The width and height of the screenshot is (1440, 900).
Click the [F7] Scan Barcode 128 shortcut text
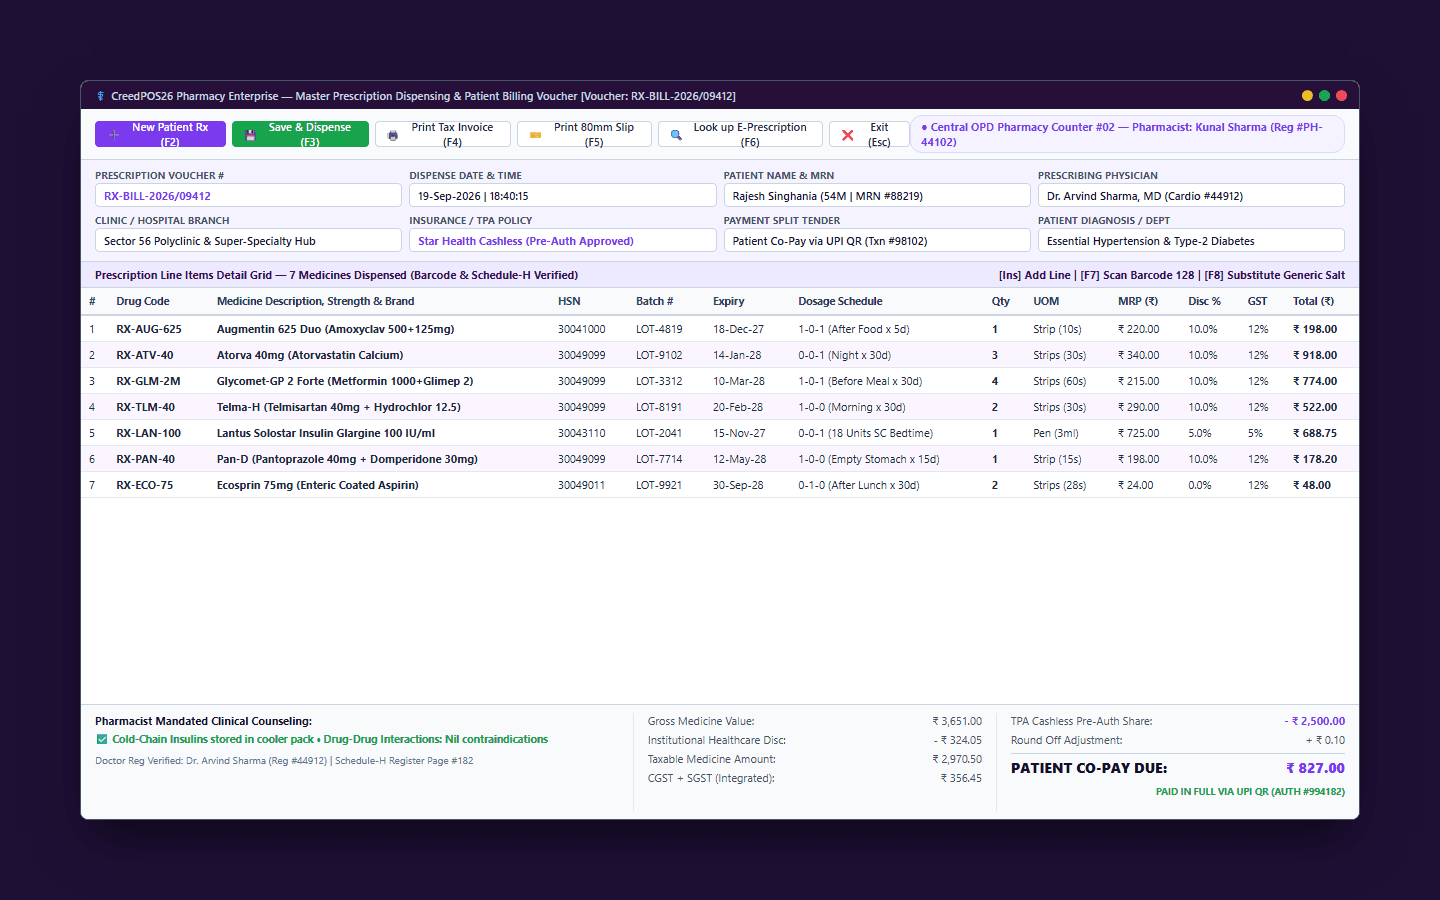(x=1137, y=276)
